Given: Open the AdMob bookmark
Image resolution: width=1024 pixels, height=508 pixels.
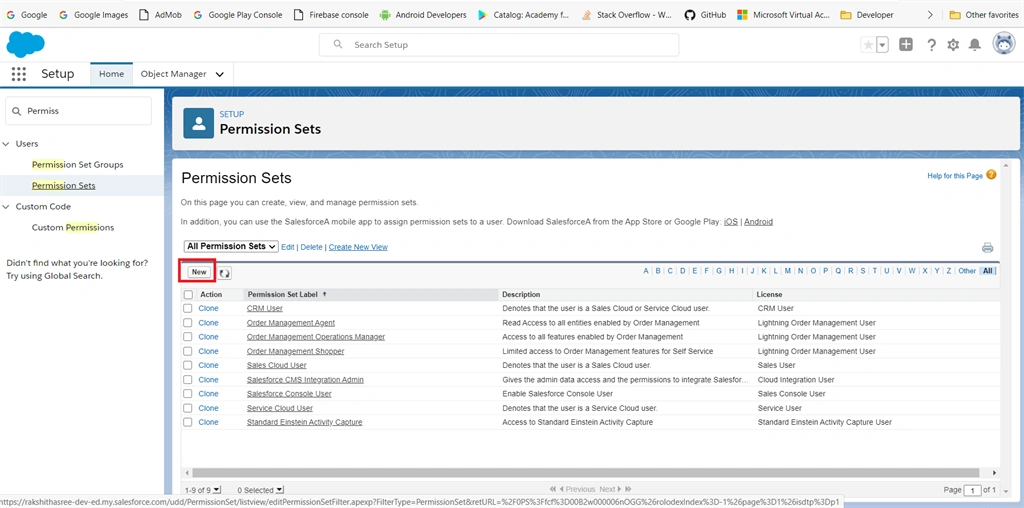Looking at the screenshot, I should pyautogui.click(x=161, y=14).
